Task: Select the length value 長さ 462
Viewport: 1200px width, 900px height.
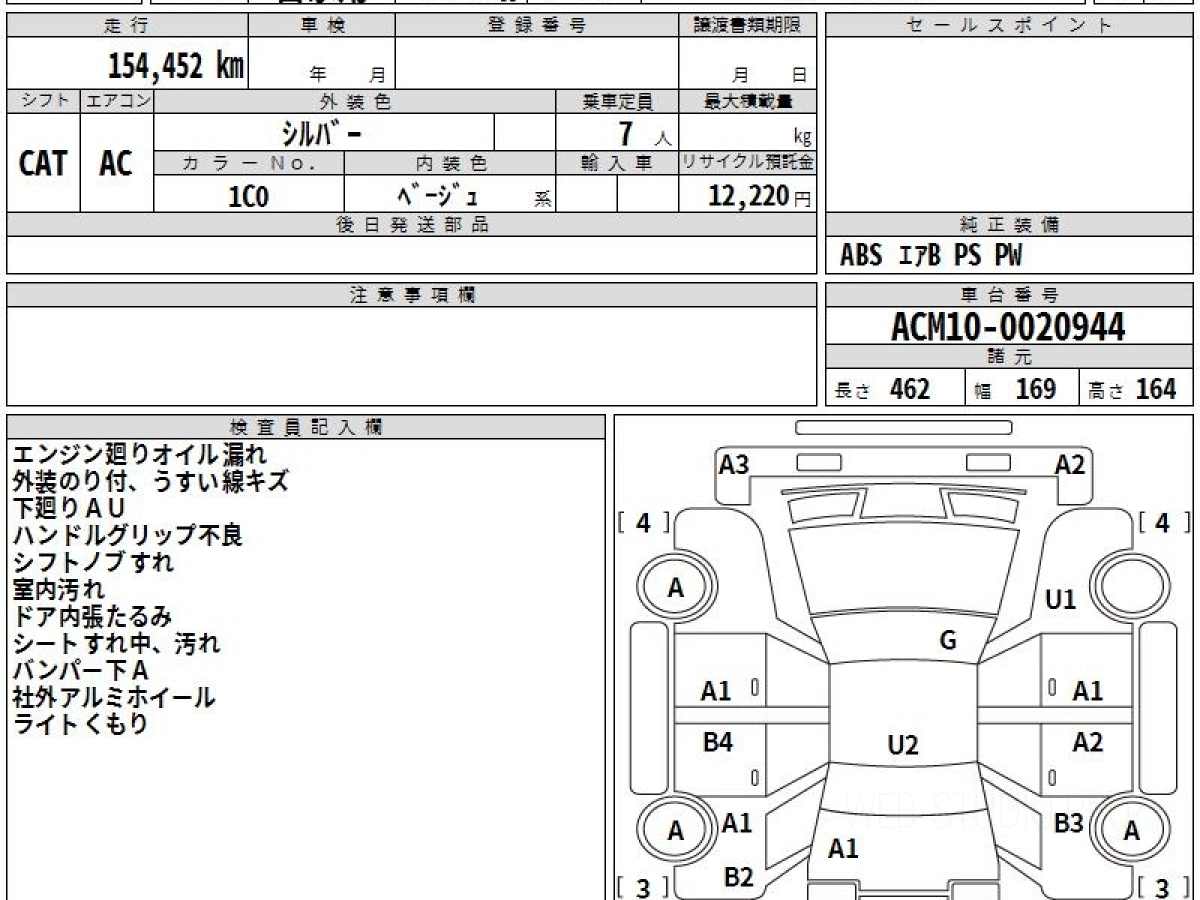Action: (x=883, y=389)
